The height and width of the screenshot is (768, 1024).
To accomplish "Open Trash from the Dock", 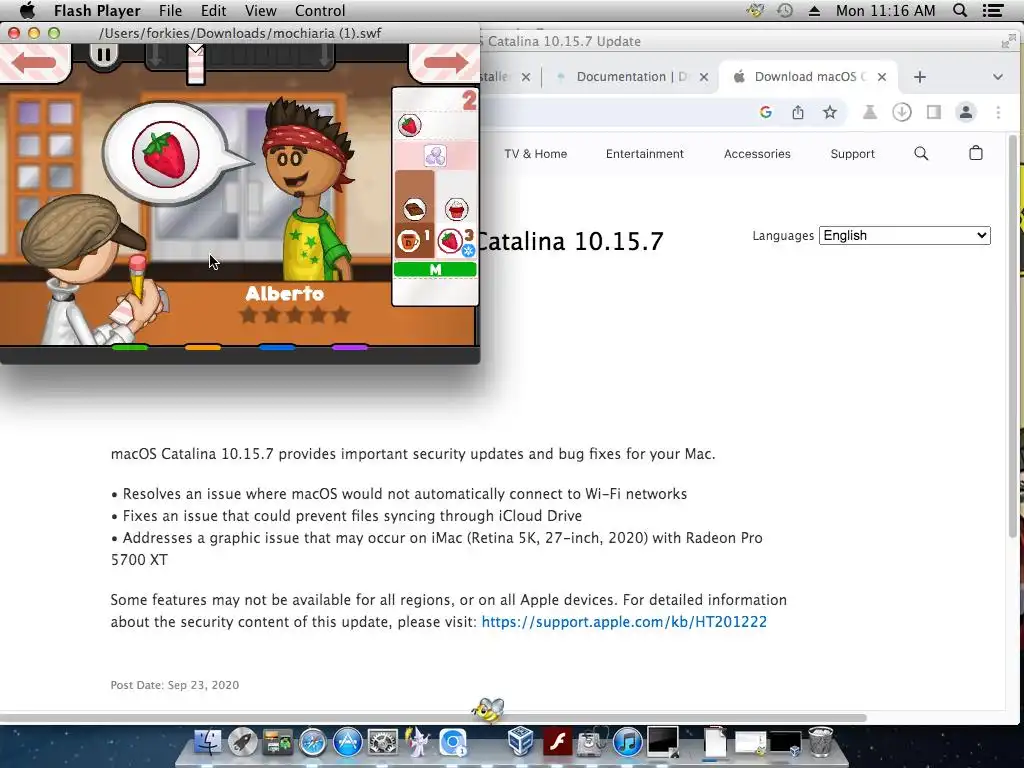I will point(820,742).
